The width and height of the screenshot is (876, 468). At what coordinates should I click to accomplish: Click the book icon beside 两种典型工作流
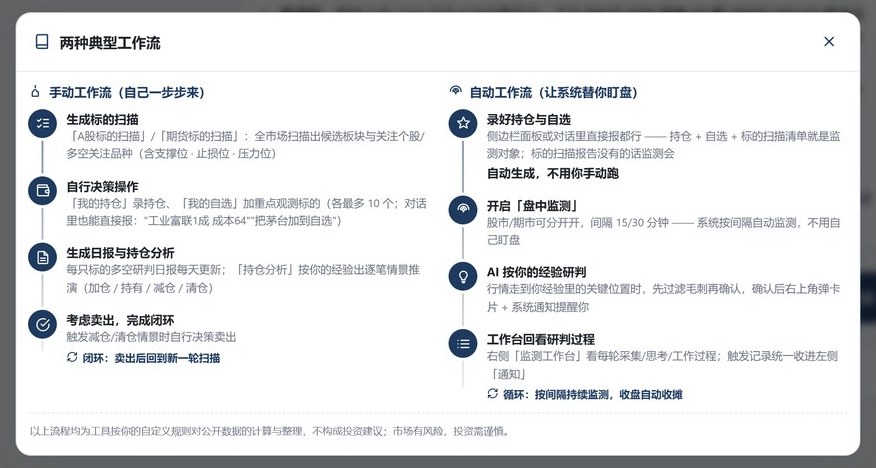(x=42, y=42)
